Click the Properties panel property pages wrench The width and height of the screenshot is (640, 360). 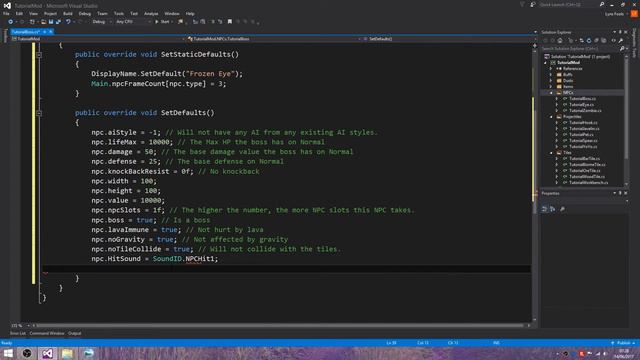point(562,209)
